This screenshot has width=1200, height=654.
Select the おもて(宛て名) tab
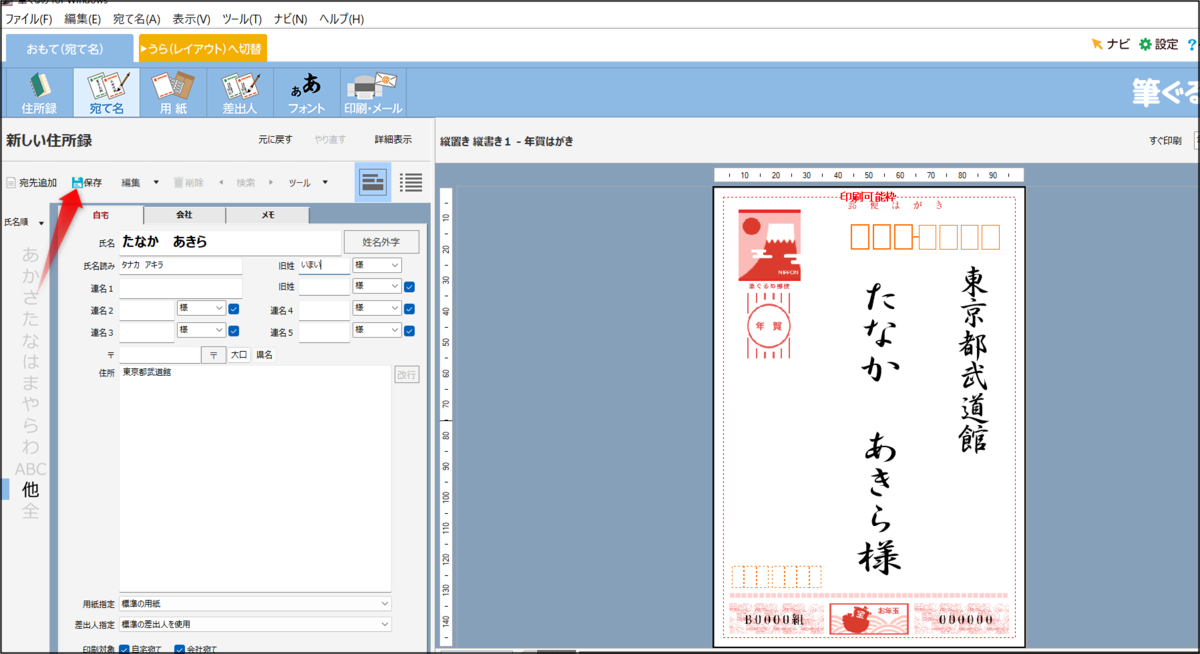pos(69,48)
